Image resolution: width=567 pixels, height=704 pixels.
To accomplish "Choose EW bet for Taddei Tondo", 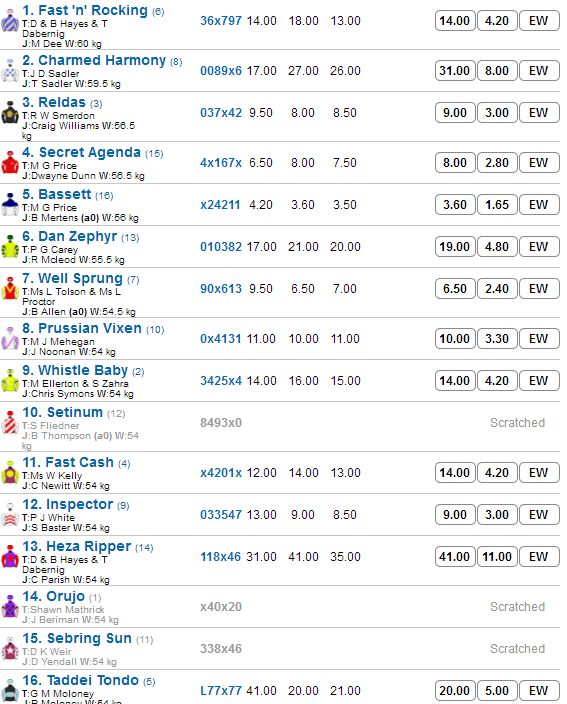I will coord(539,691).
